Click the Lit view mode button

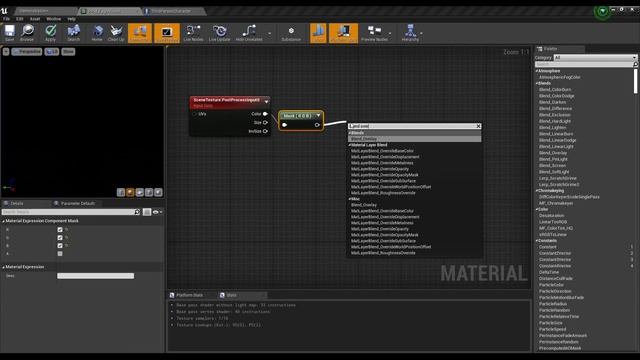coord(52,51)
